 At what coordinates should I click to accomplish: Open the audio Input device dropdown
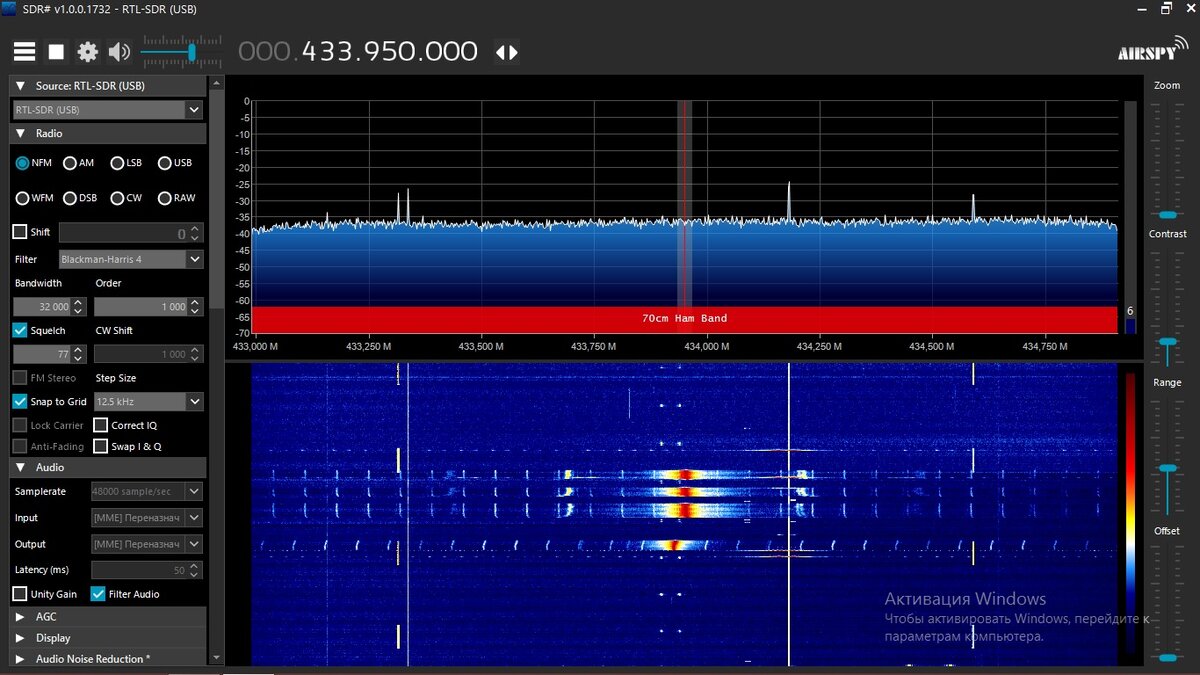[x=147, y=518]
